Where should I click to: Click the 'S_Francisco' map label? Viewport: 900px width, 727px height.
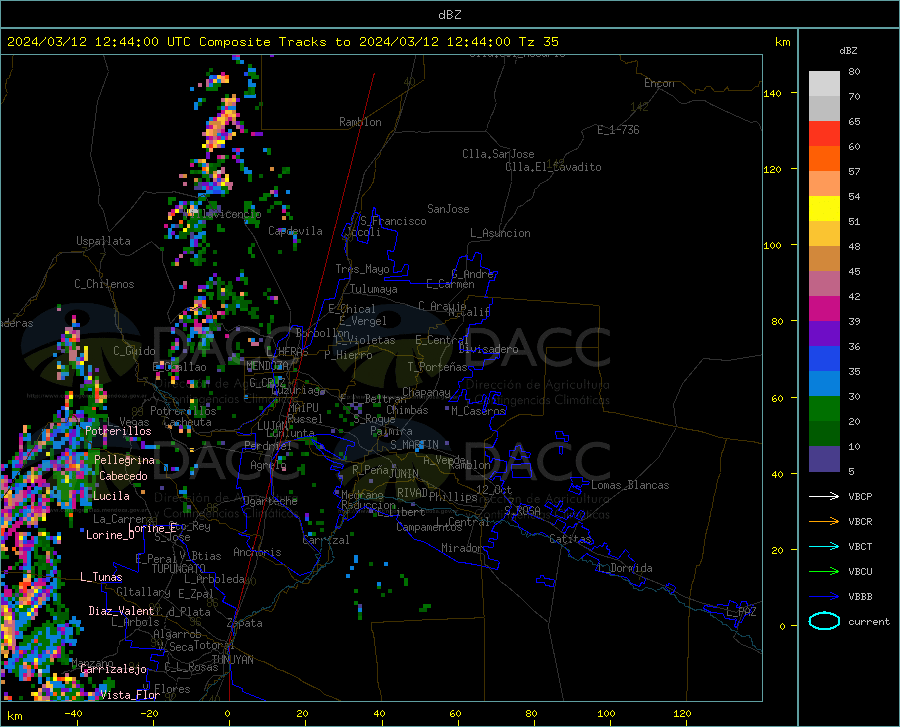point(393,221)
